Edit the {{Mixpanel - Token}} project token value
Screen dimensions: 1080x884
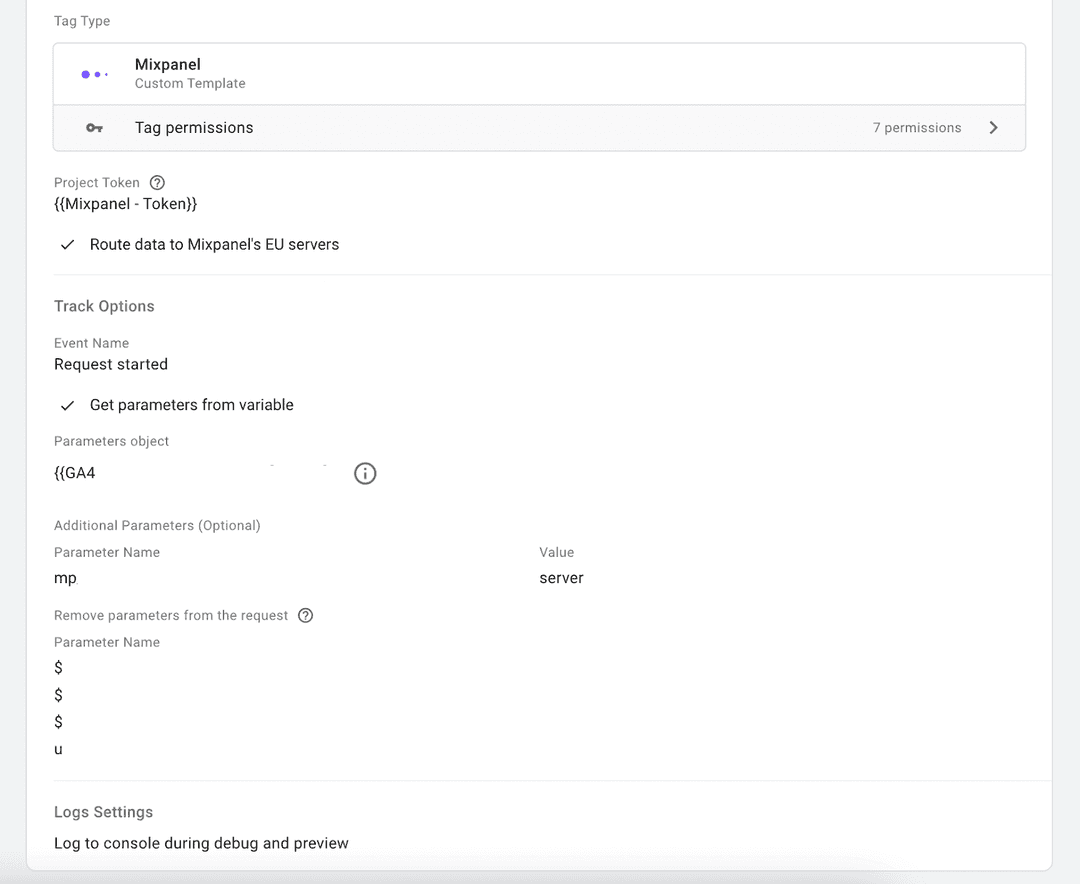coord(125,203)
